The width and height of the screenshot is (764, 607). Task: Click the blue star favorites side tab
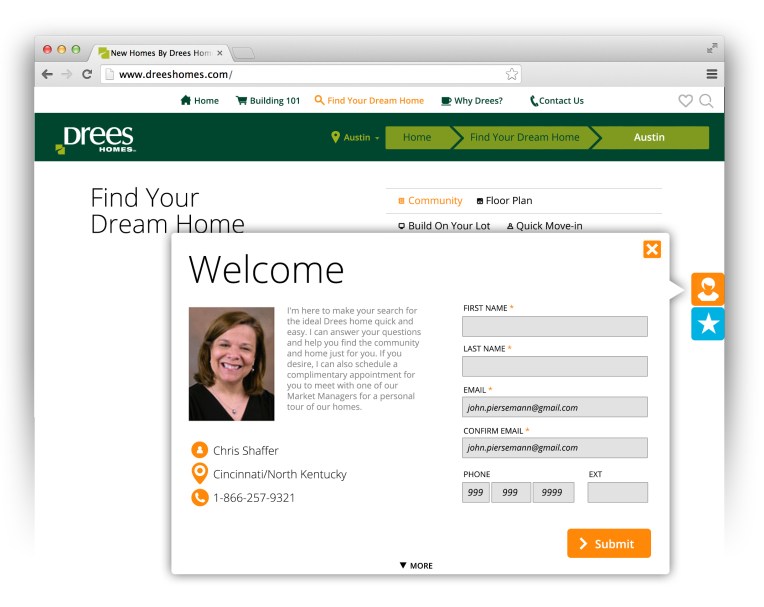tap(707, 324)
